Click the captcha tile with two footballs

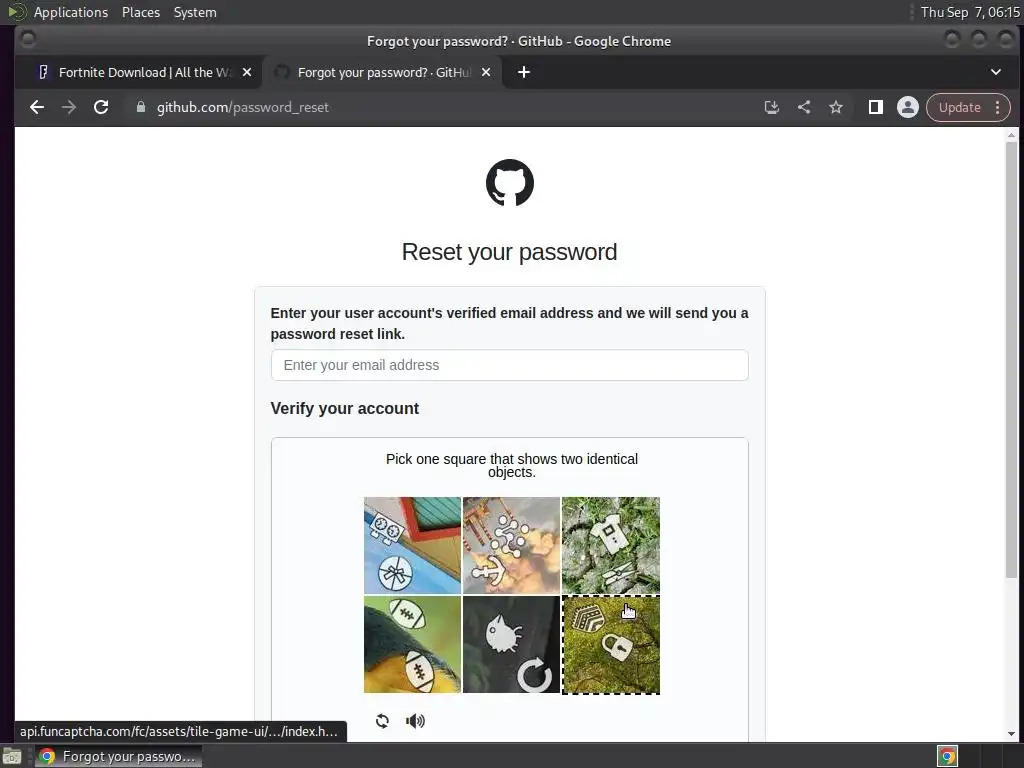click(x=412, y=644)
